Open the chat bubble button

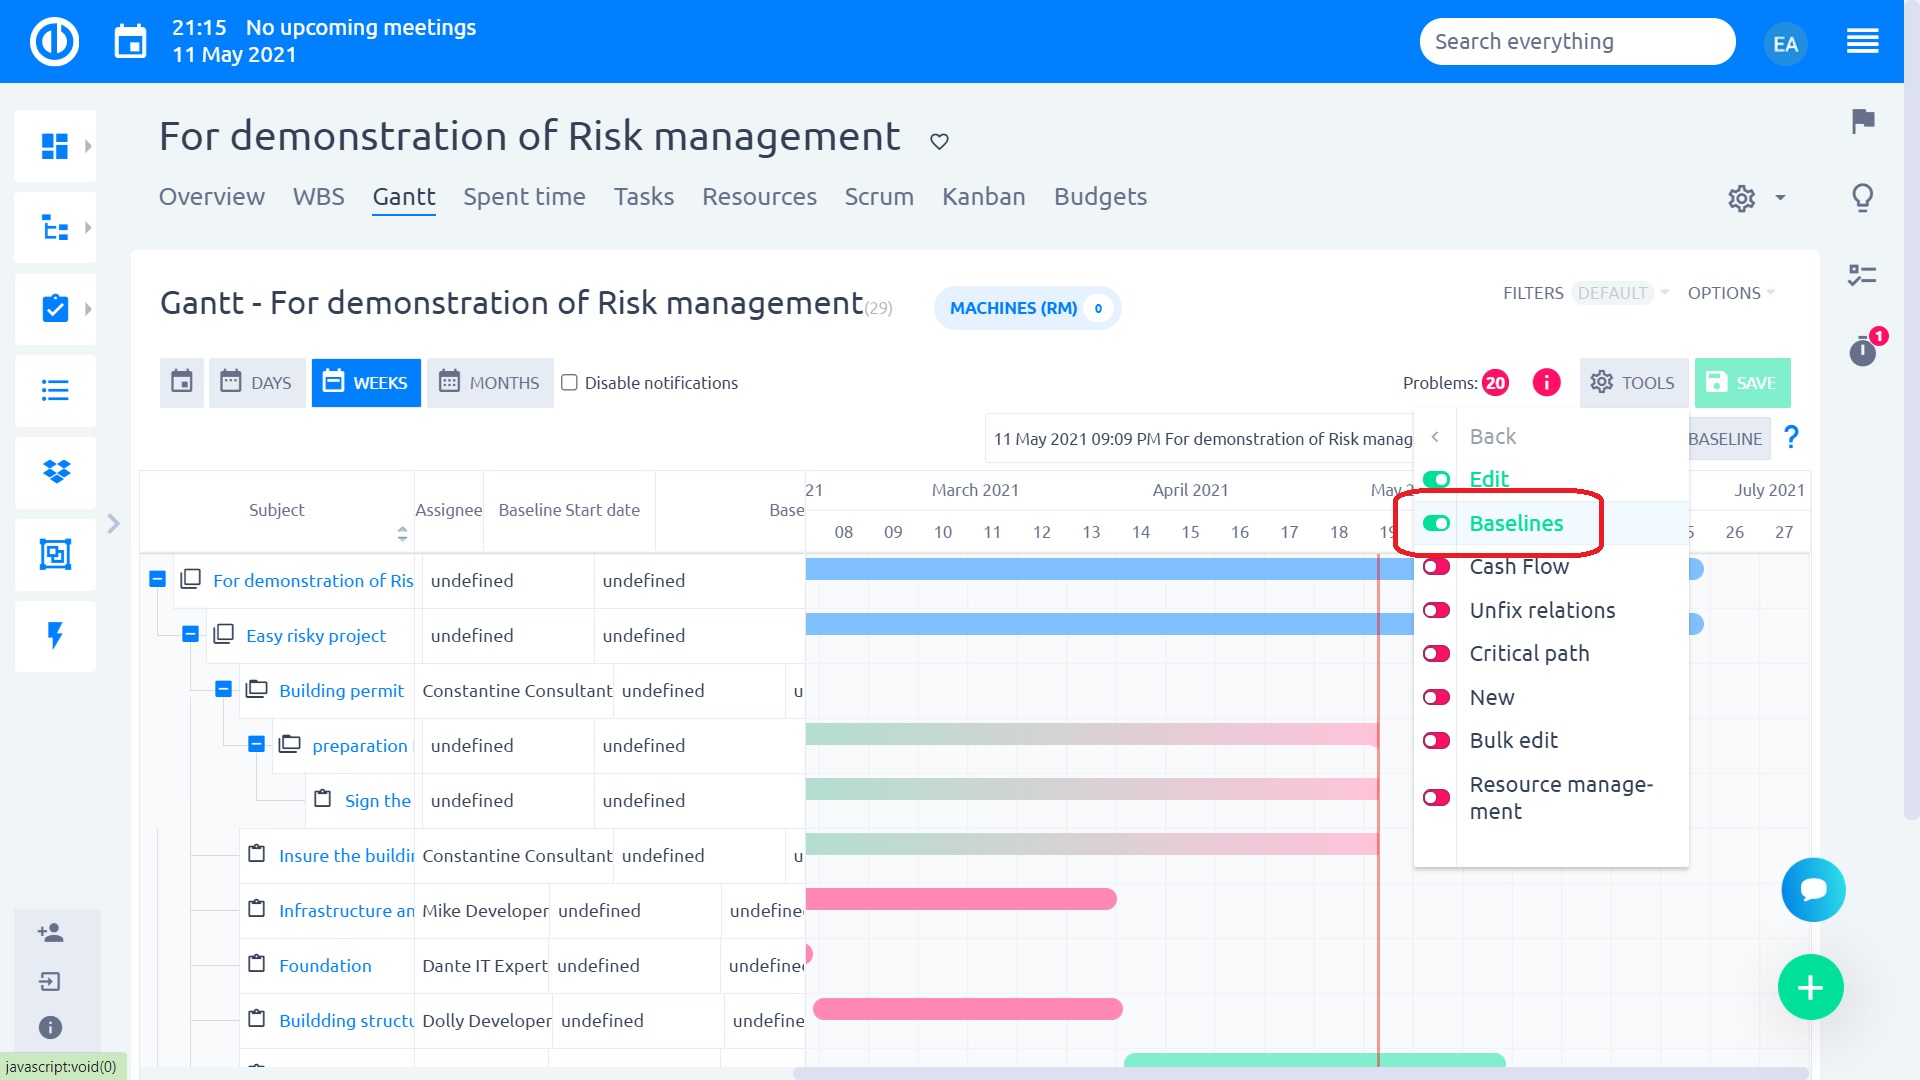[x=1812, y=889]
